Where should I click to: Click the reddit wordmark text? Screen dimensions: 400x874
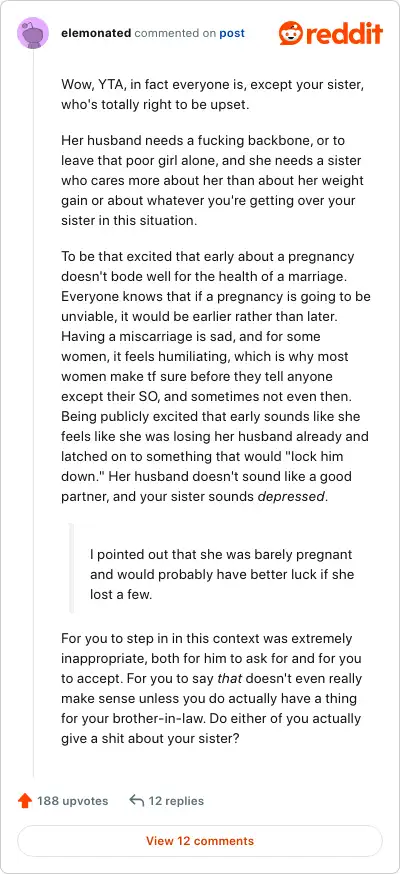pyautogui.click(x=344, y=33)
